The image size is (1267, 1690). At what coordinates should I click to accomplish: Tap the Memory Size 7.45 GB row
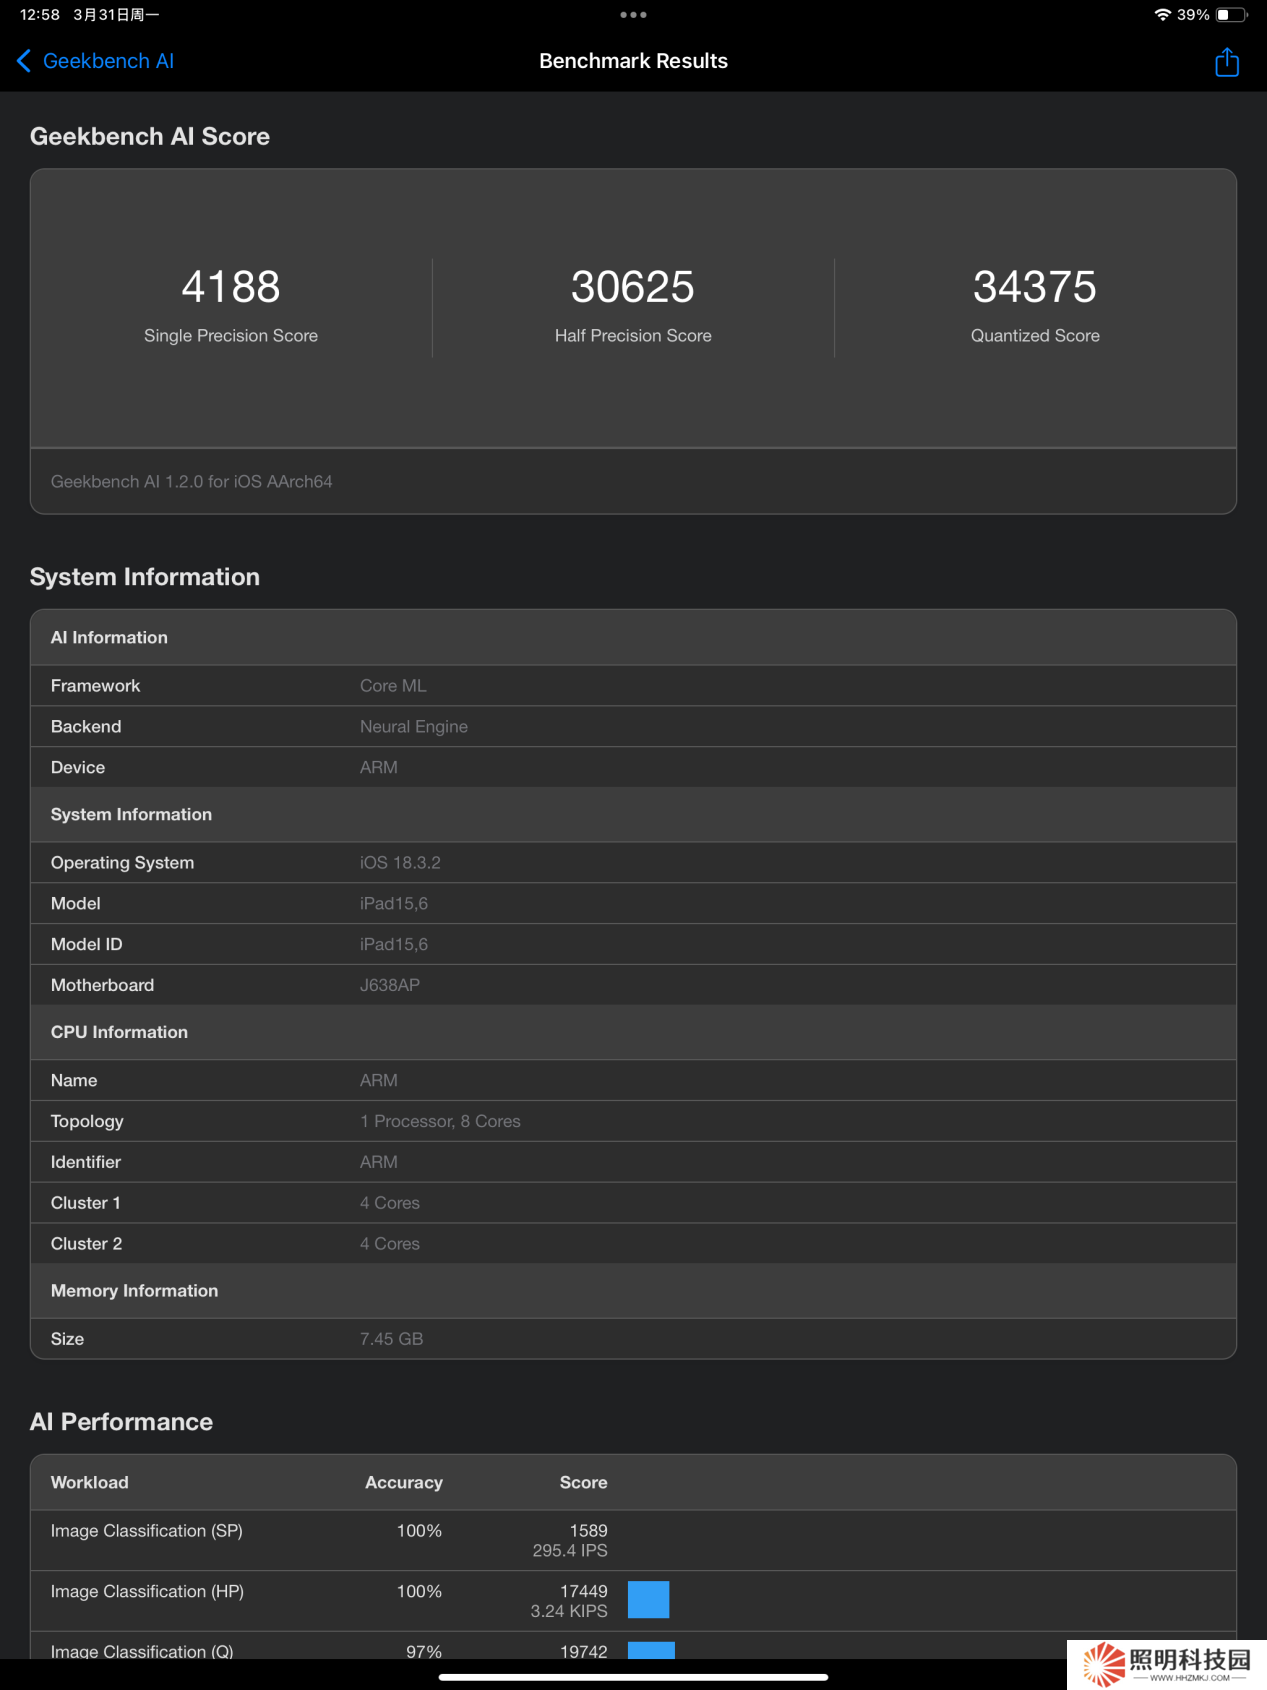[x=633, y=1339]
